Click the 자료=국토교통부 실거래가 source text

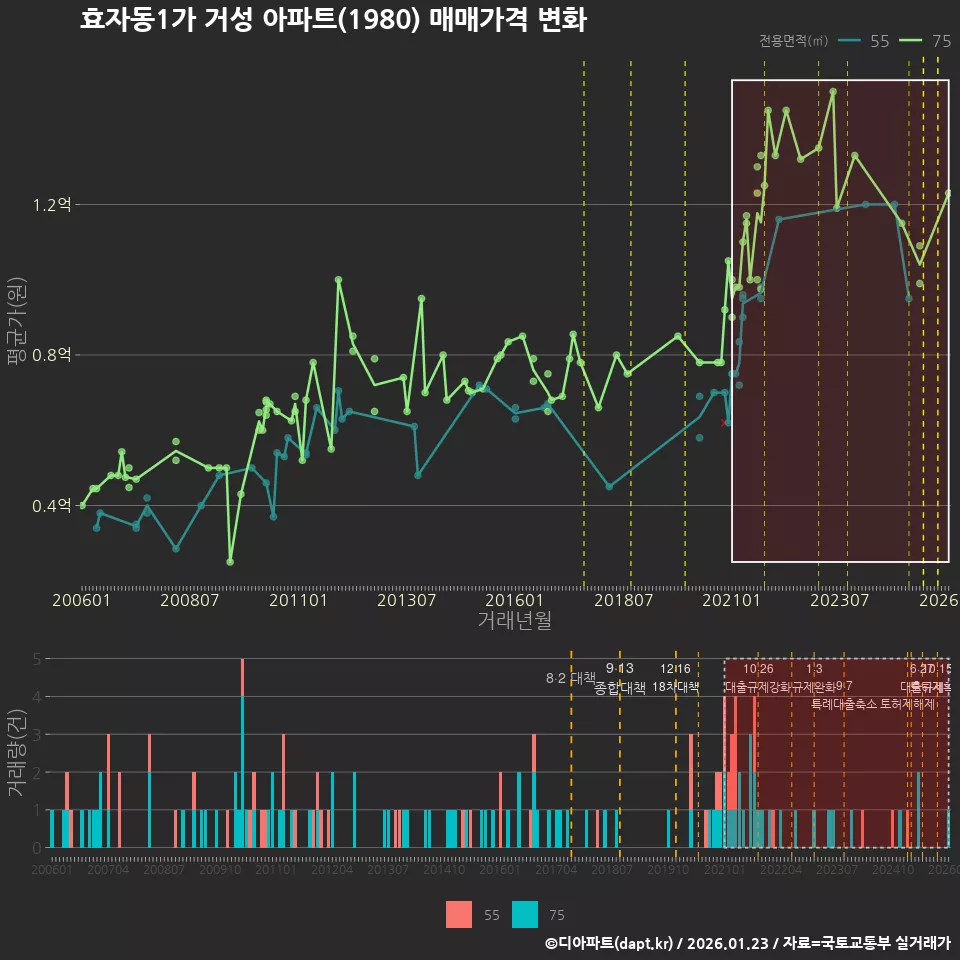(x=866, y=943)
